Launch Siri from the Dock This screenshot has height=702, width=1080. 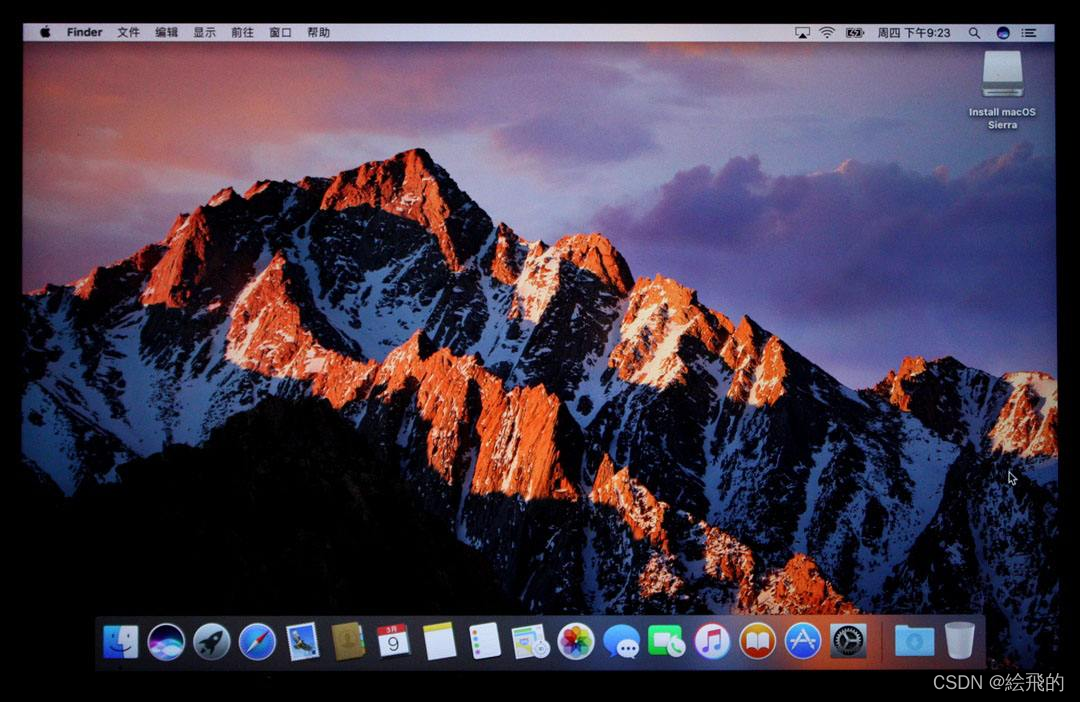[166, 641]
